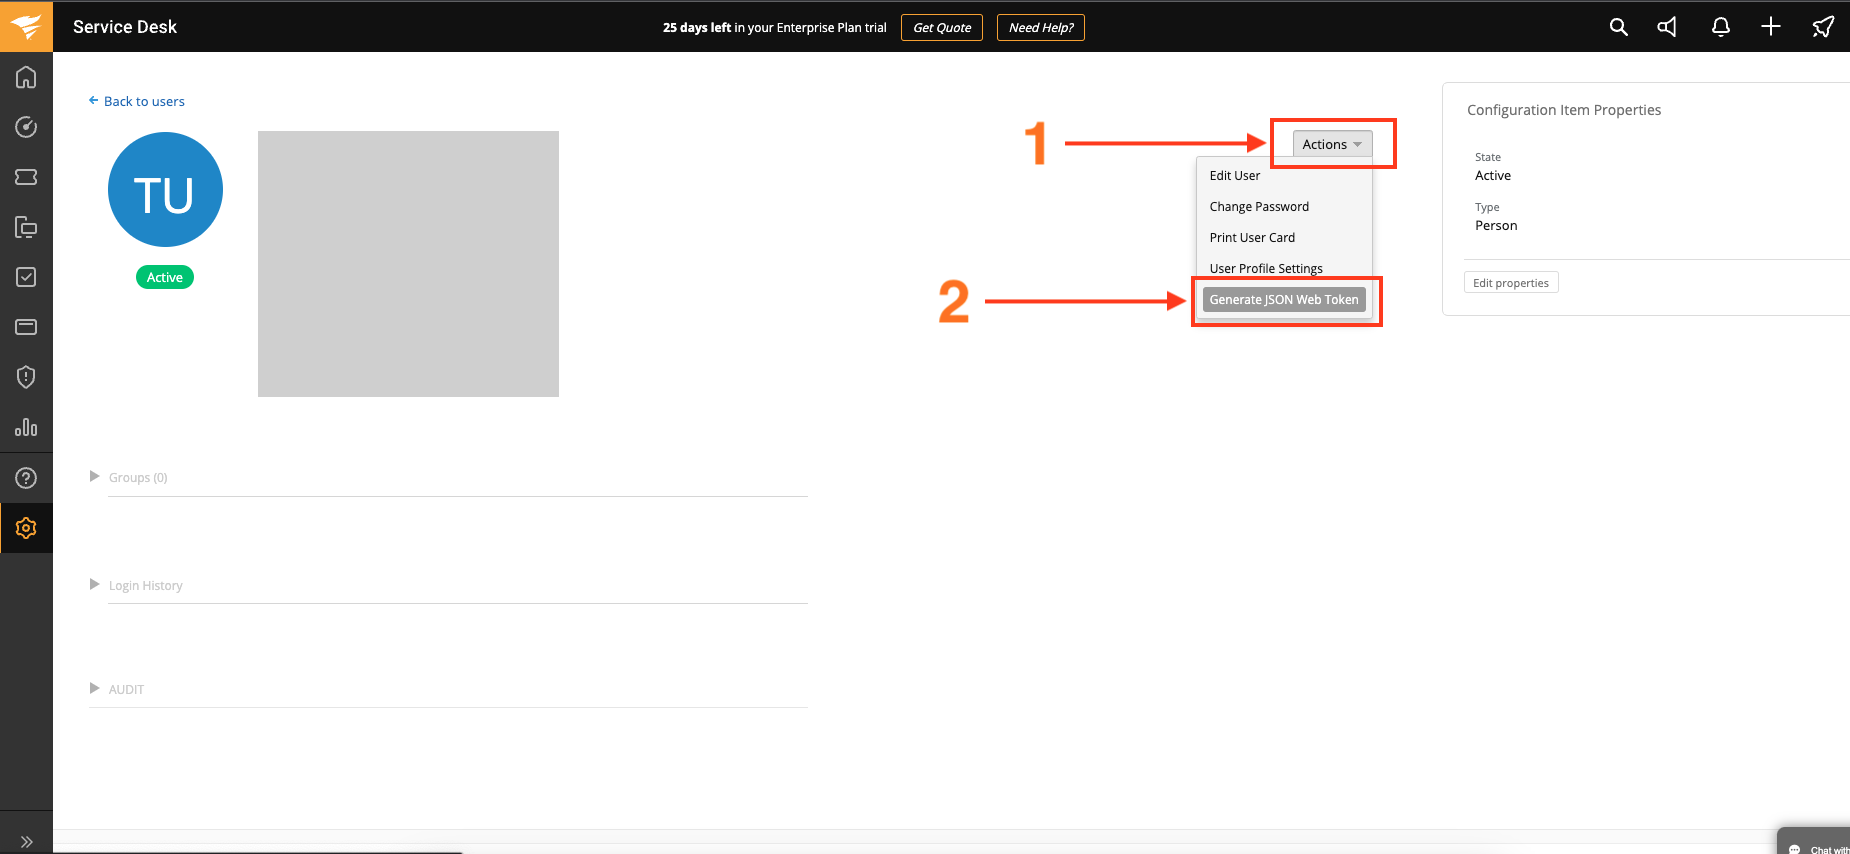Click the Type value Person
Image resolution: width=1850 pixels, height=854 pixels.
(1496, 225)
